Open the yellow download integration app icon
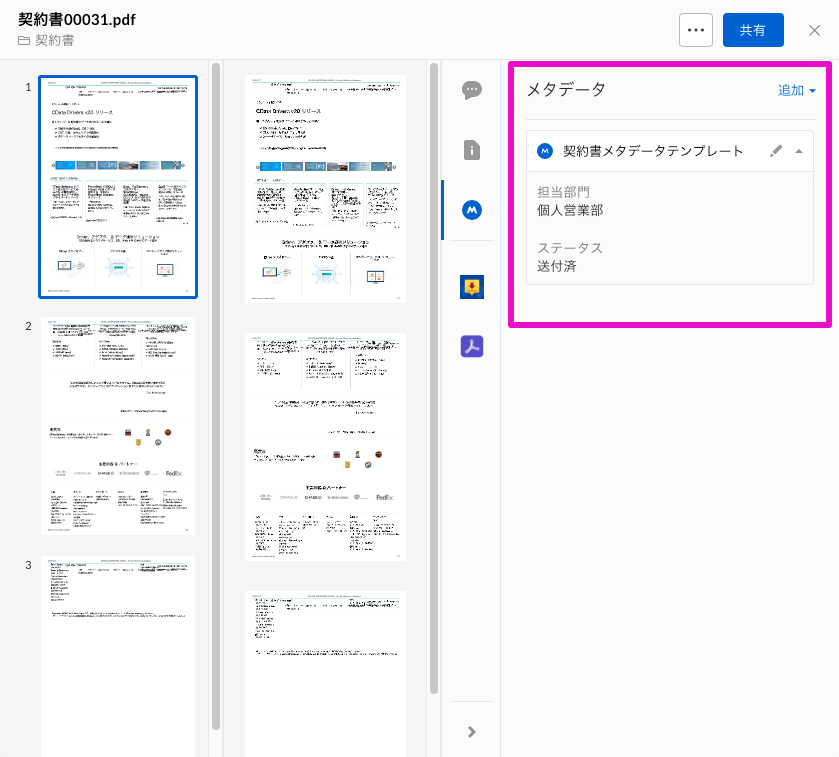This screenshot has width=839, height=757. (x=471, y=287)
